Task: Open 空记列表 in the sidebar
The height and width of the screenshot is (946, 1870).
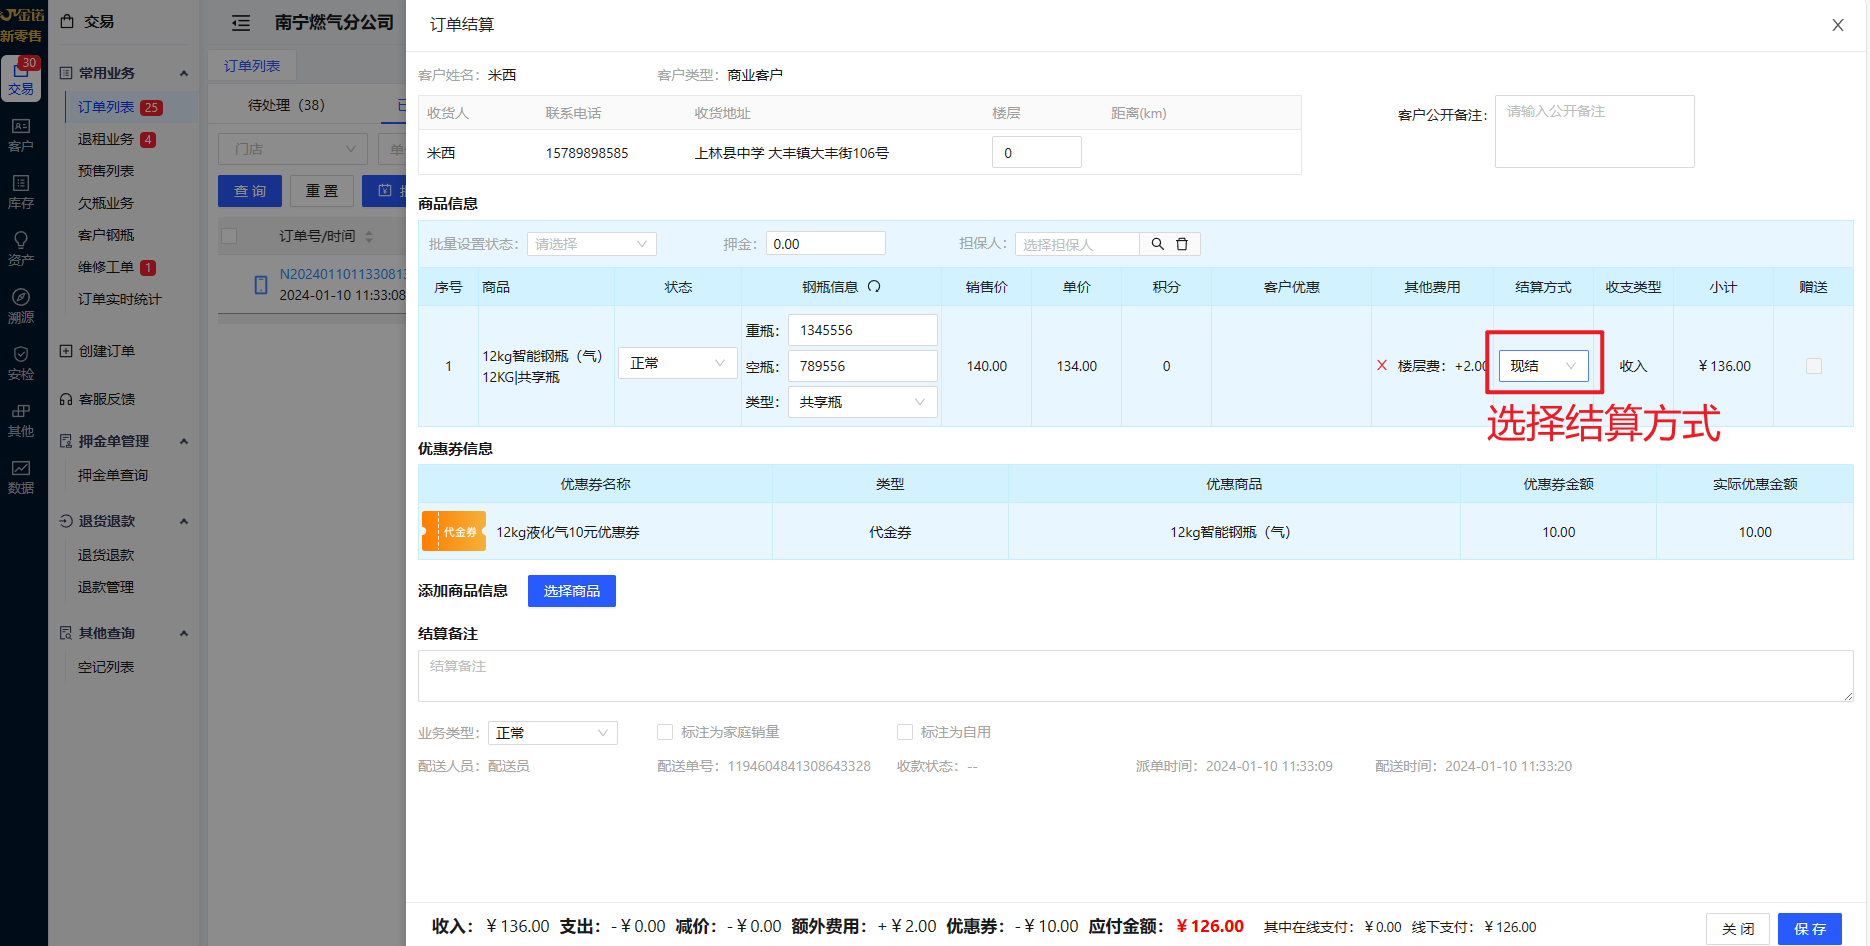Action: coord(106,667)
